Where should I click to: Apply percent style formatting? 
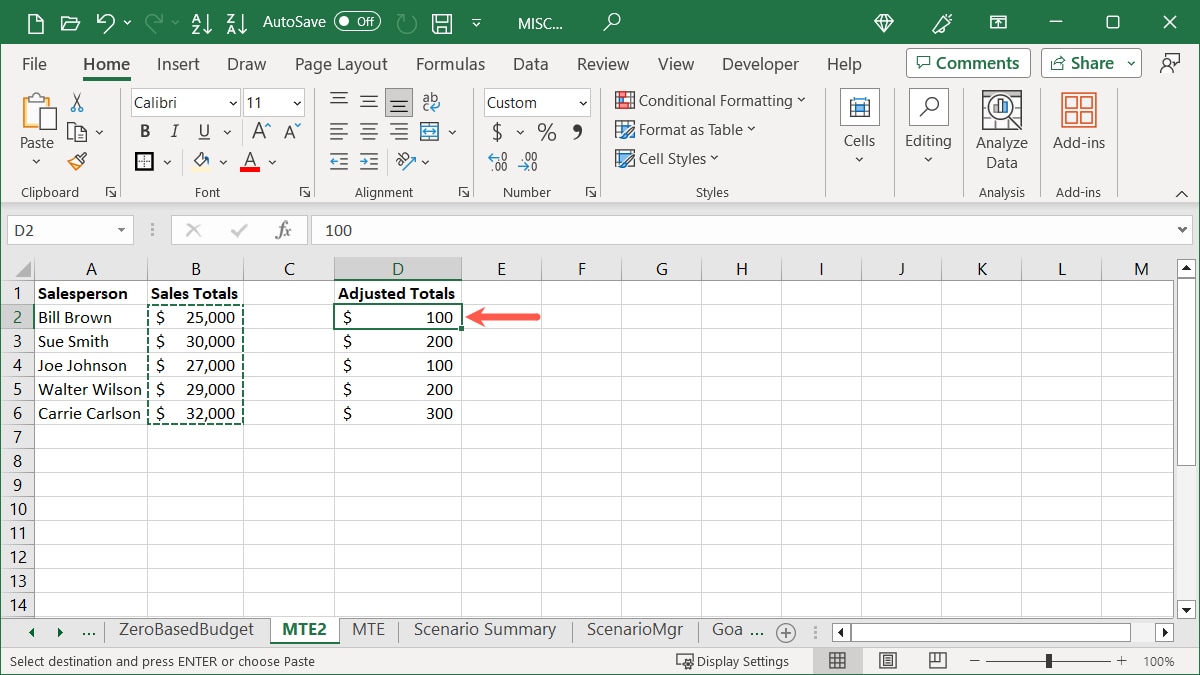(545, 131)
